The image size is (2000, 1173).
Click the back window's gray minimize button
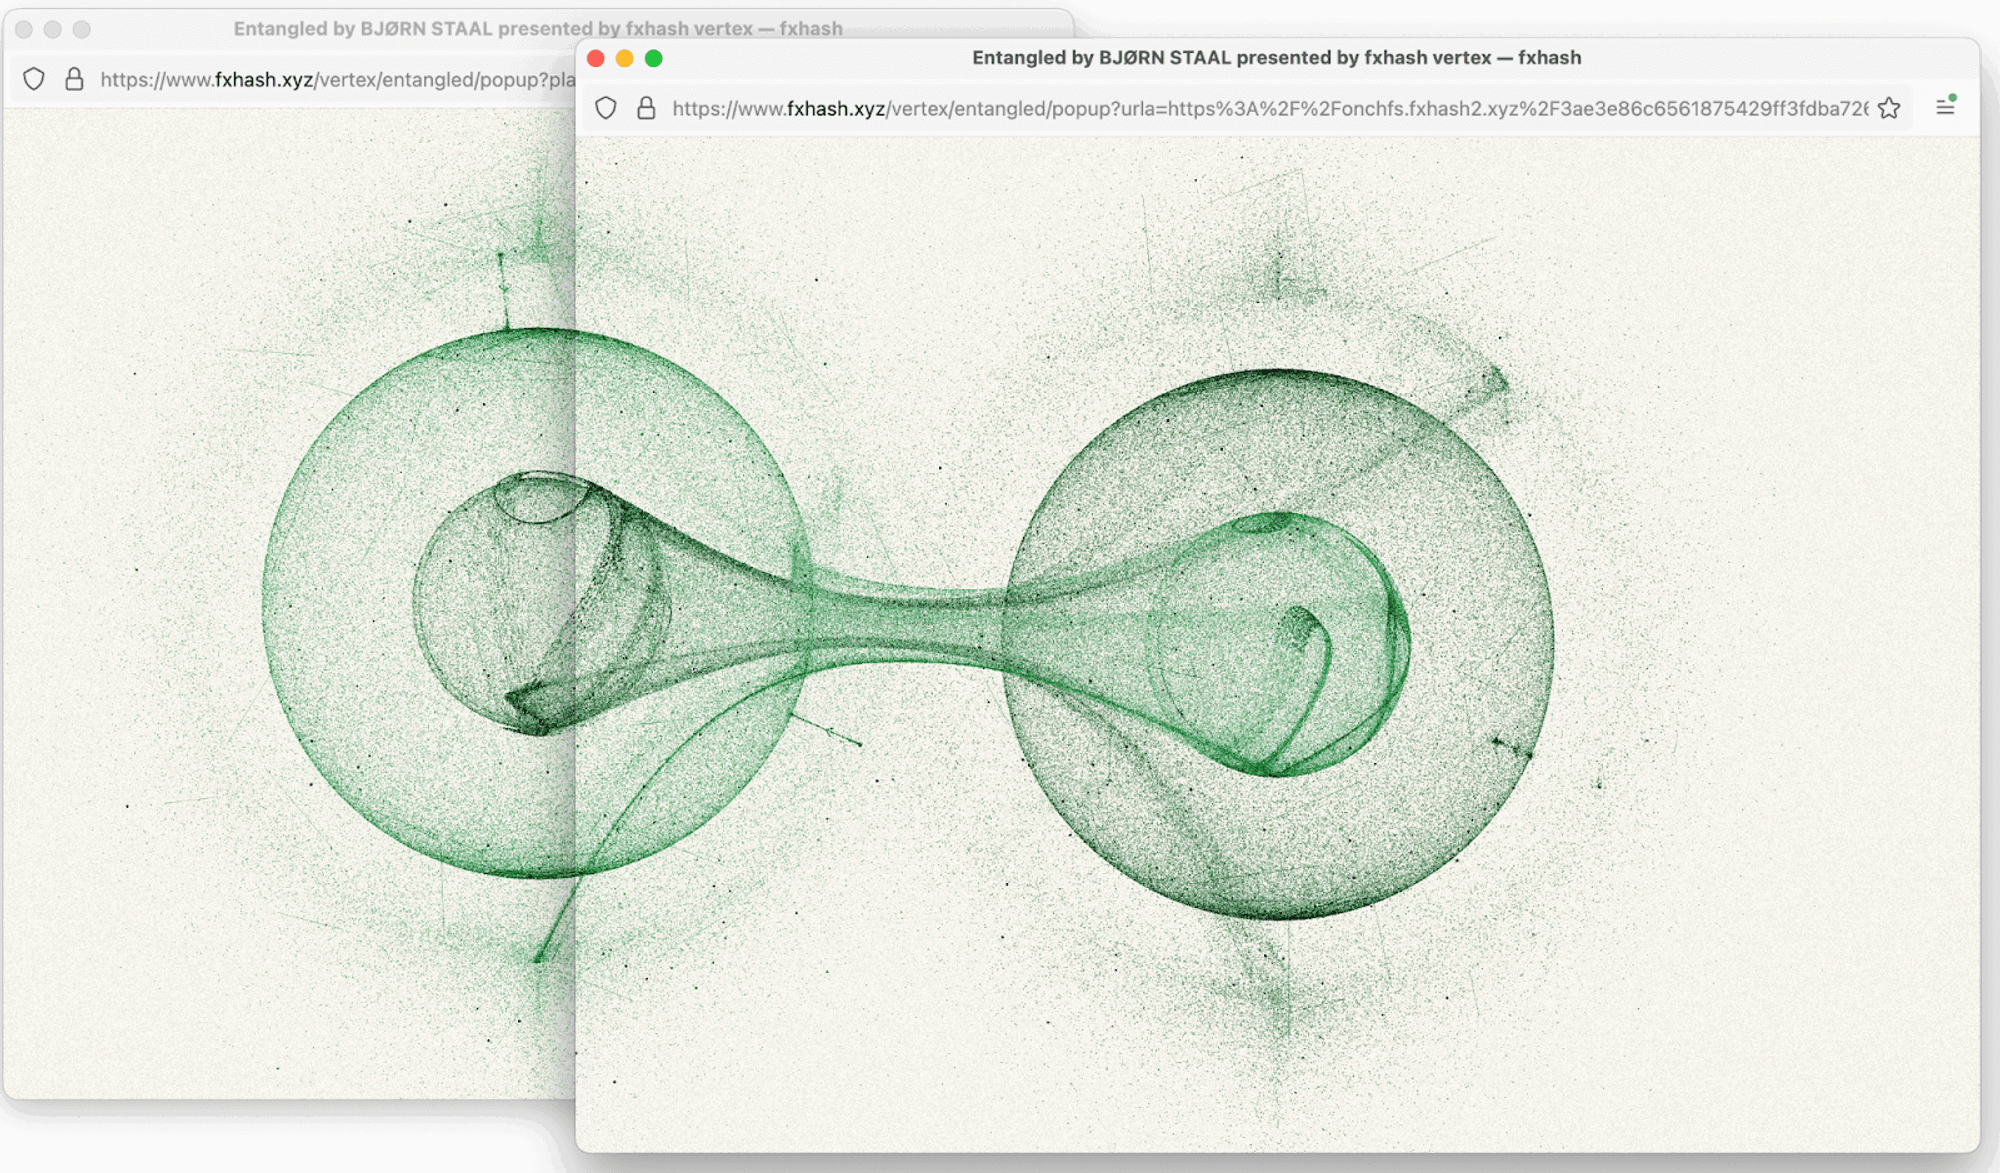53,29
